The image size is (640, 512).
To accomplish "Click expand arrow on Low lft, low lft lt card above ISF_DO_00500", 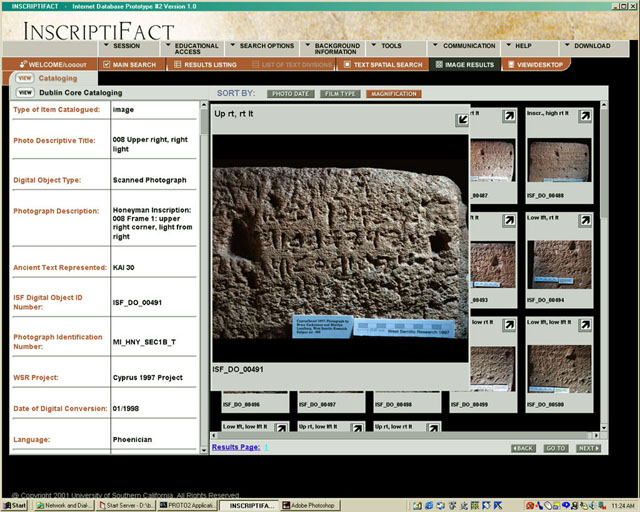I will pyautogui.click(x=585, y=325).
